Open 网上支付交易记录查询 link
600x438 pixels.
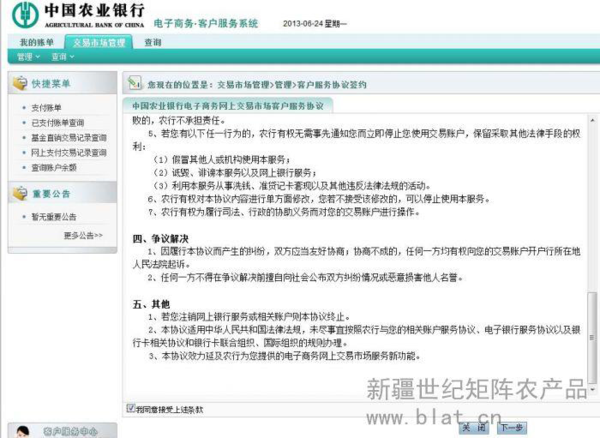(x=69, y=153)
